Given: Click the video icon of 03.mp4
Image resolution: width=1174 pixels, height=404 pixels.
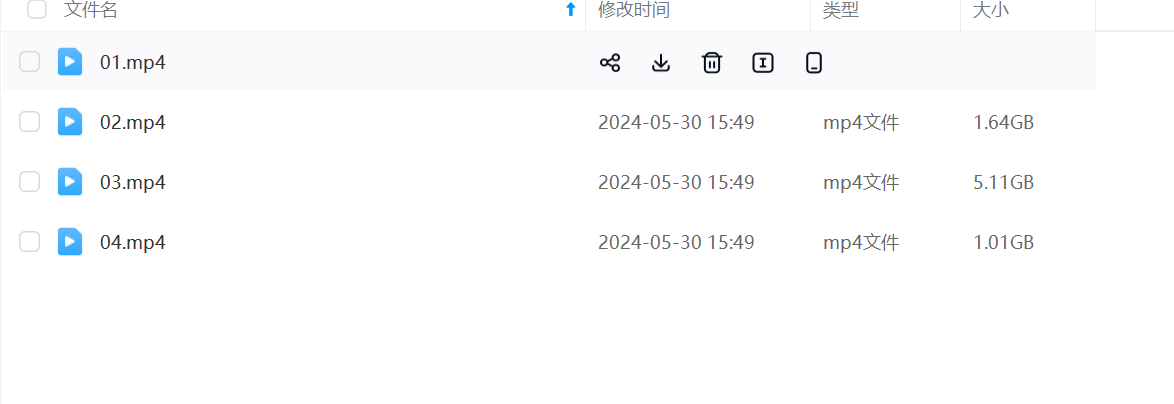Looking at the screenshot, I should [70, 182].
